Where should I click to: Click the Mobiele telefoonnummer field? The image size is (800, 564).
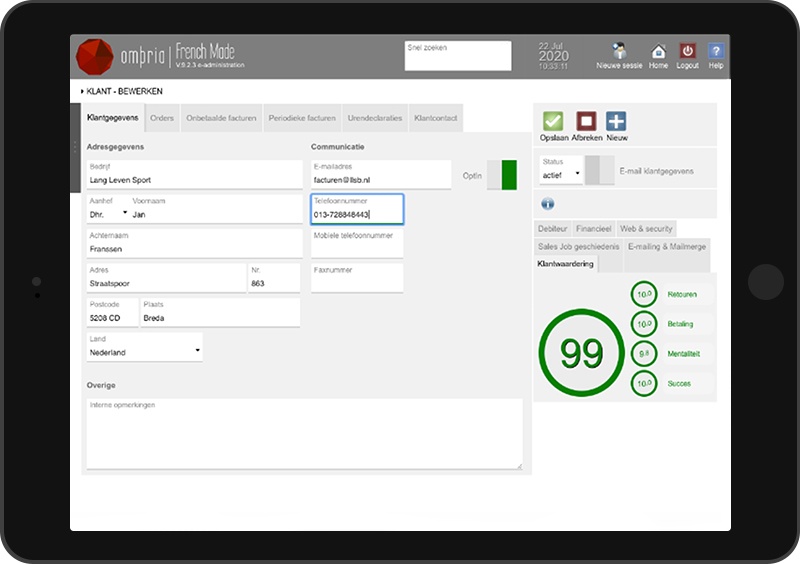(357, 243)
